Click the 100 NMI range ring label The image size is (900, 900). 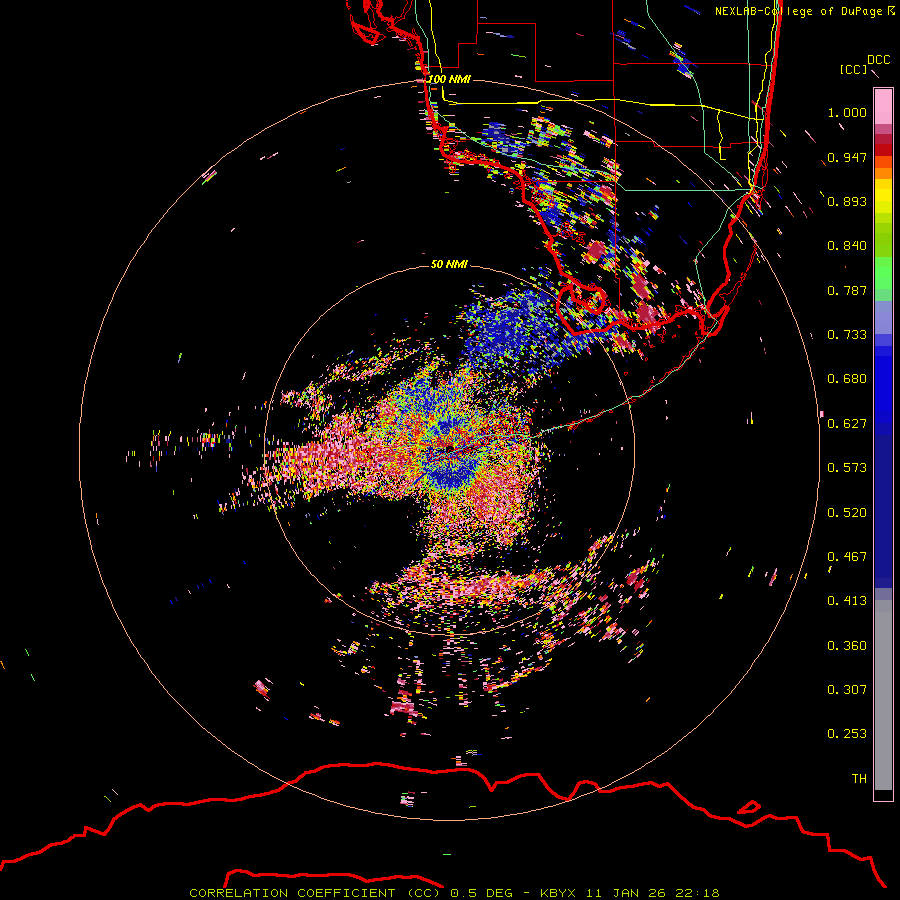tap(449, 79)
